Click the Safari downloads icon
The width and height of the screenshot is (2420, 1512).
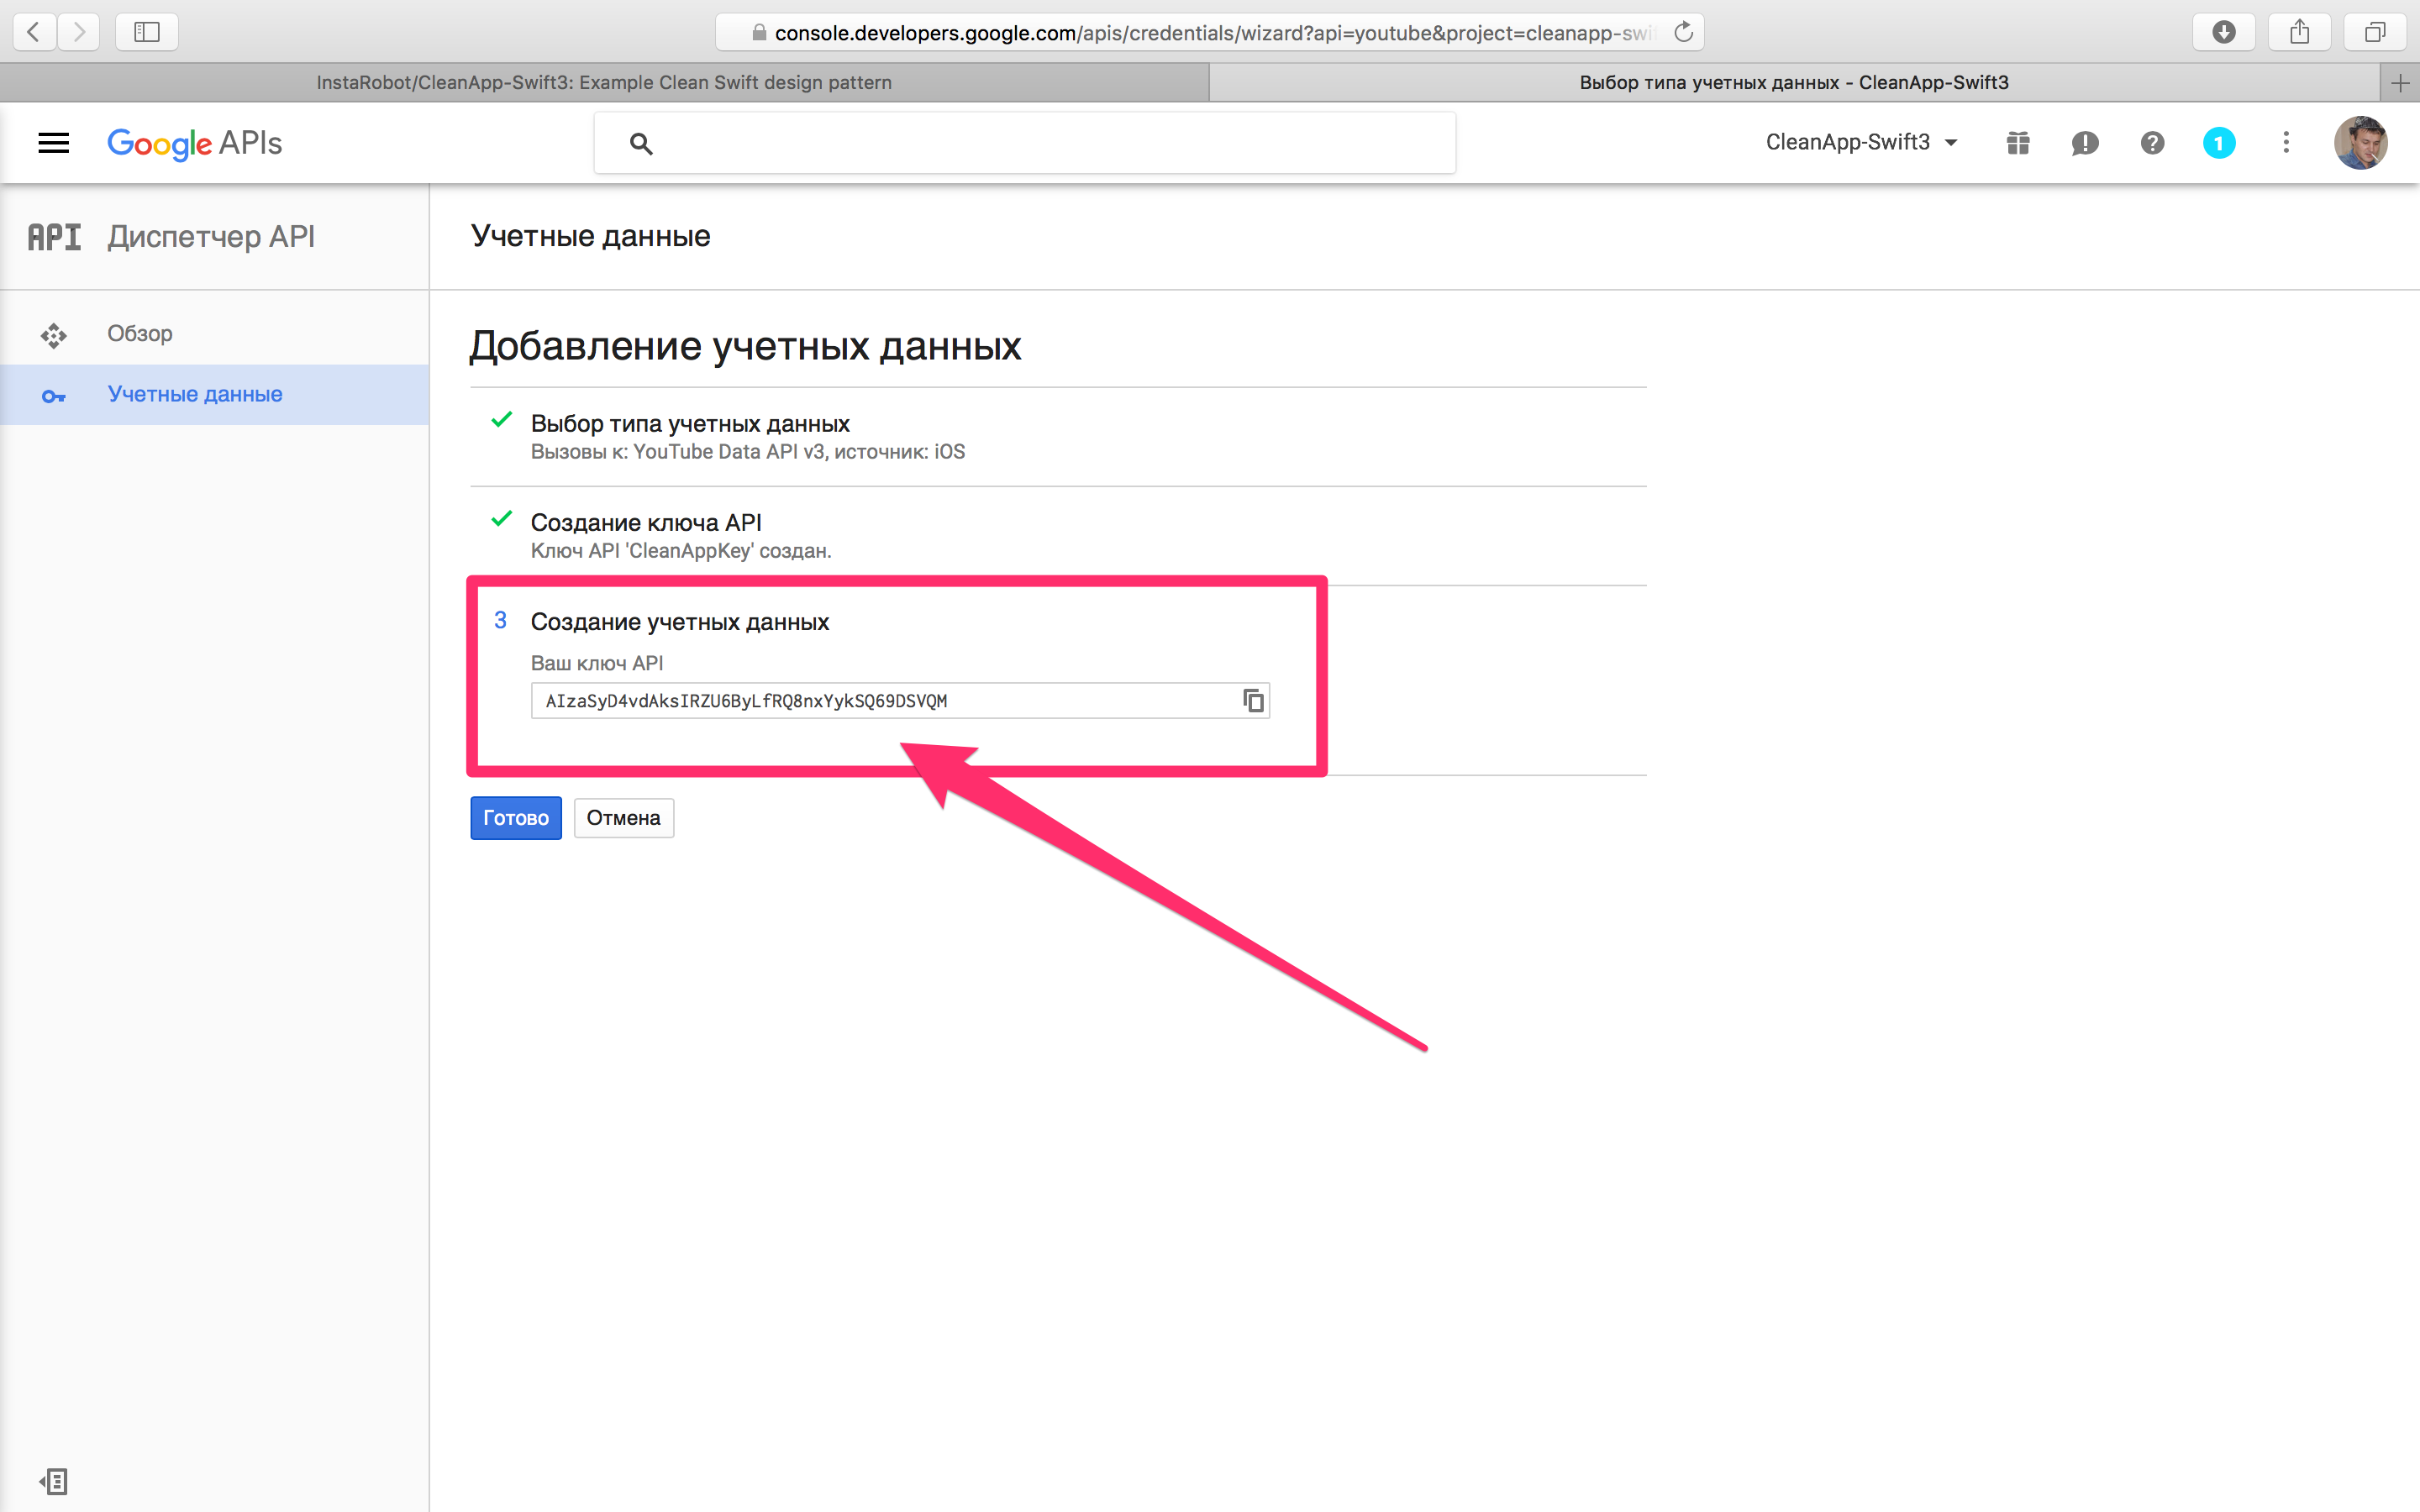(2223, 32)
